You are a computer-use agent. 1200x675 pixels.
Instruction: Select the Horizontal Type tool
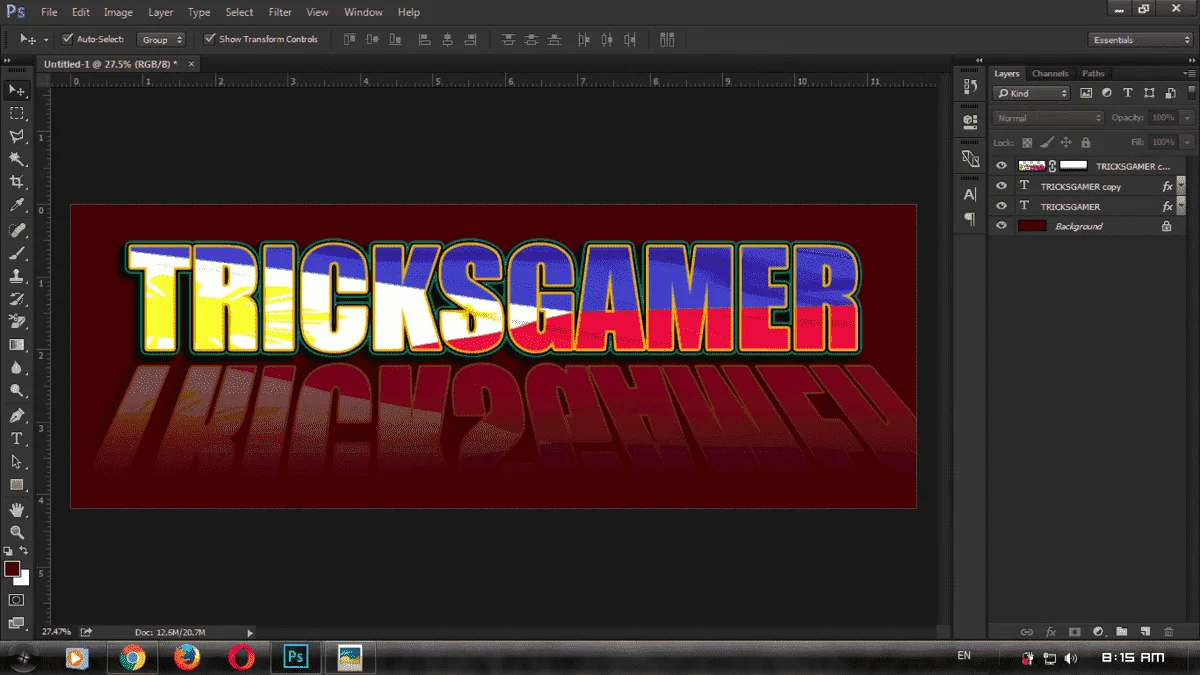coord(17,439)
